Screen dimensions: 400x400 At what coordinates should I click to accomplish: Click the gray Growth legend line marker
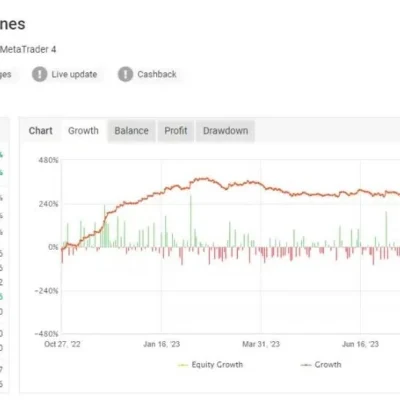(306, 365)
